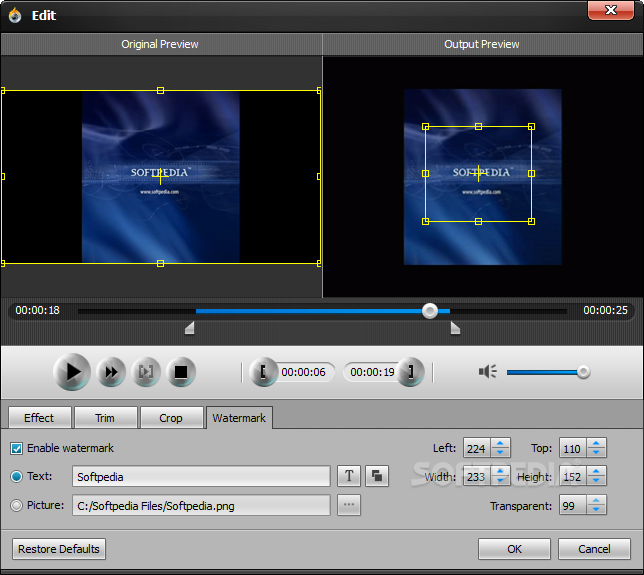644x575 pixels.
Task: Click bottom-right handle of watermark box
Action: point(531,221)
